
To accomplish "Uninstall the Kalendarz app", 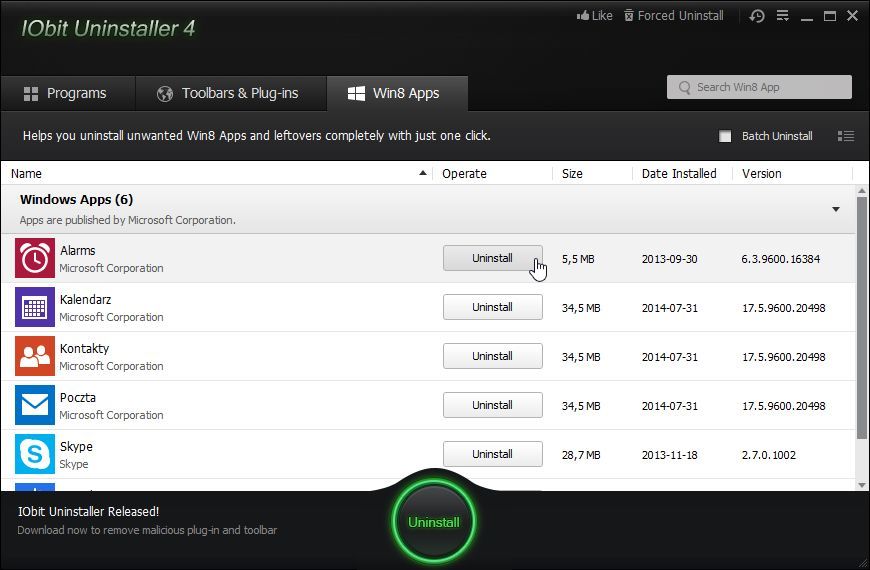I will (x=493, y=307).
